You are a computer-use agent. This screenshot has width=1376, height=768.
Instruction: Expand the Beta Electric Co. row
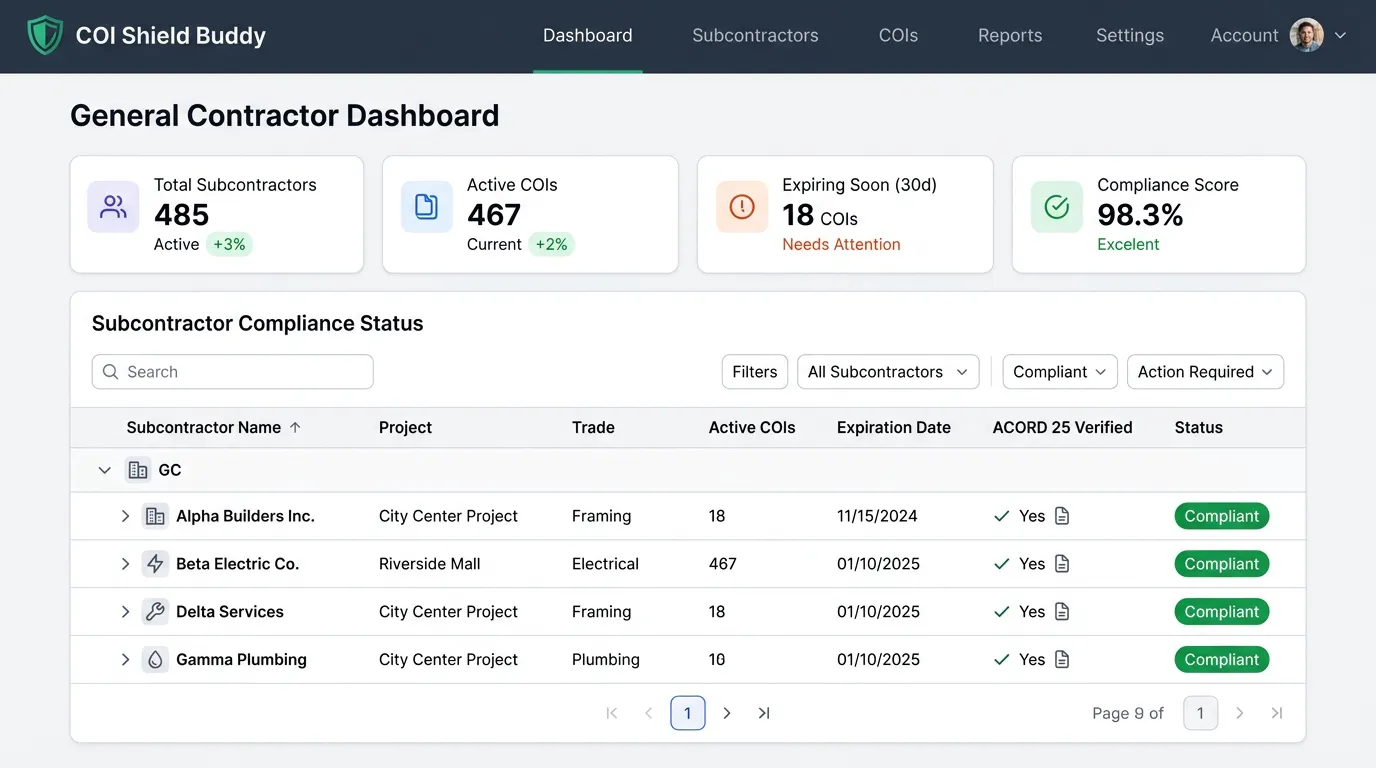click(x=125, y=564)
